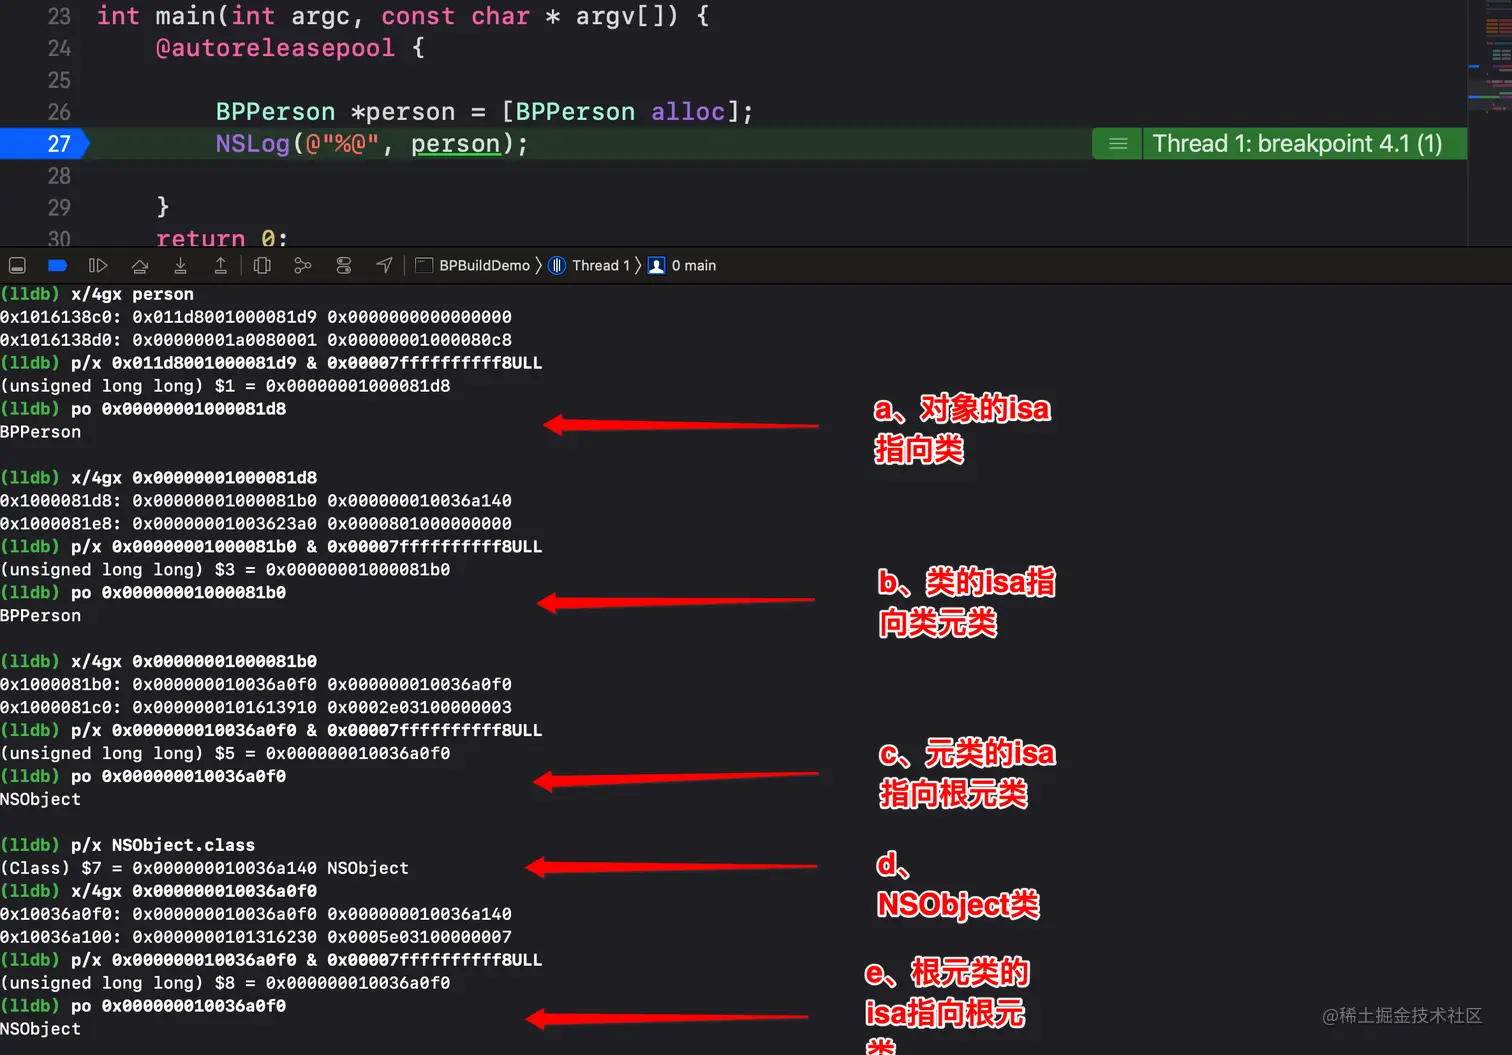Select BPBuildDemo process in debug bar
Screen dimensions: 1512x1055
[473, 266]
